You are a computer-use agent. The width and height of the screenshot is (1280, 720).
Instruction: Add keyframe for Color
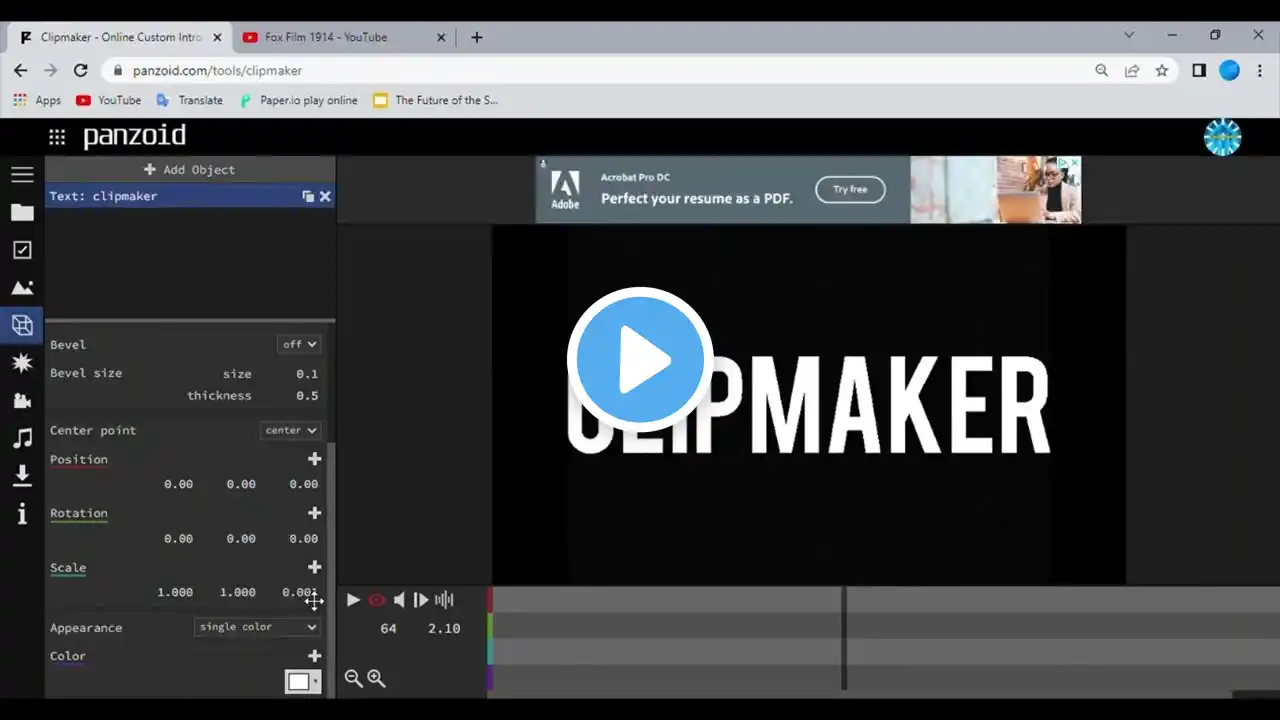point(314,656)
